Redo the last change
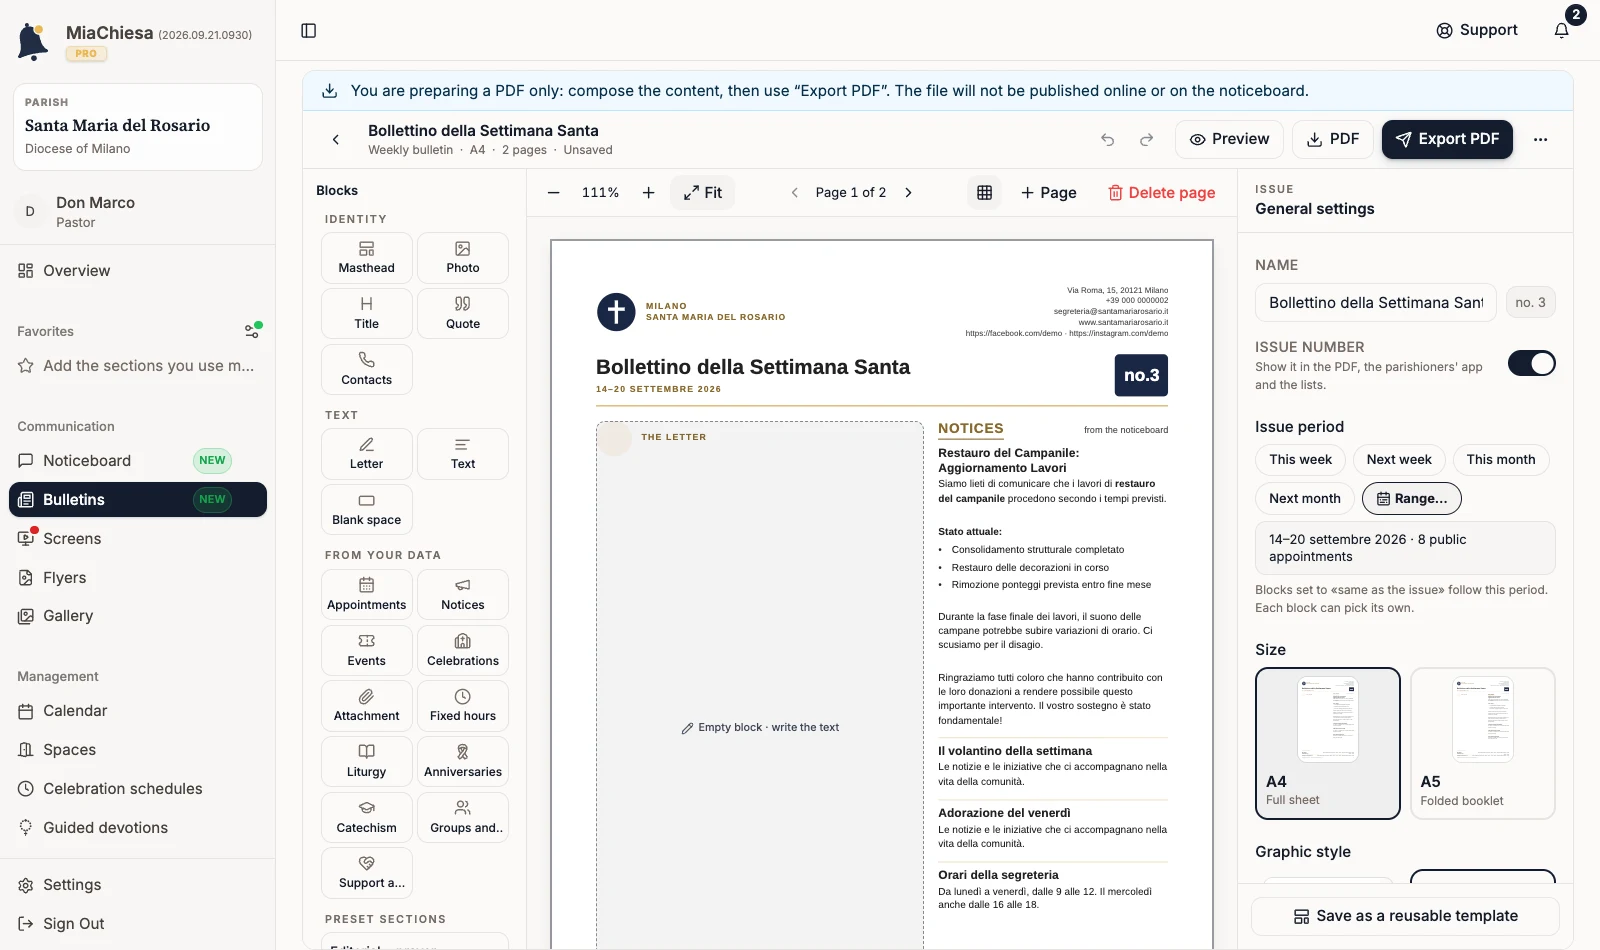The height and width of the screenshot is (950, 1600). click(x=1147, y=140)
